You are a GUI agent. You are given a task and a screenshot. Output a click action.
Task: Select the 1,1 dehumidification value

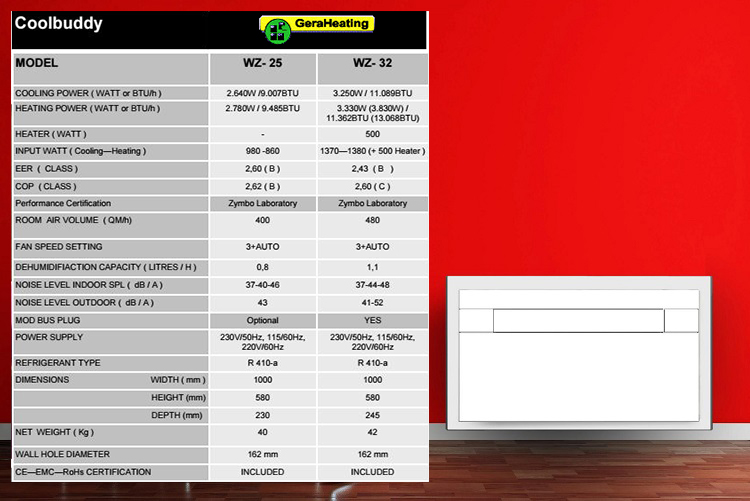pyautogui.click(x=373, y=267)
